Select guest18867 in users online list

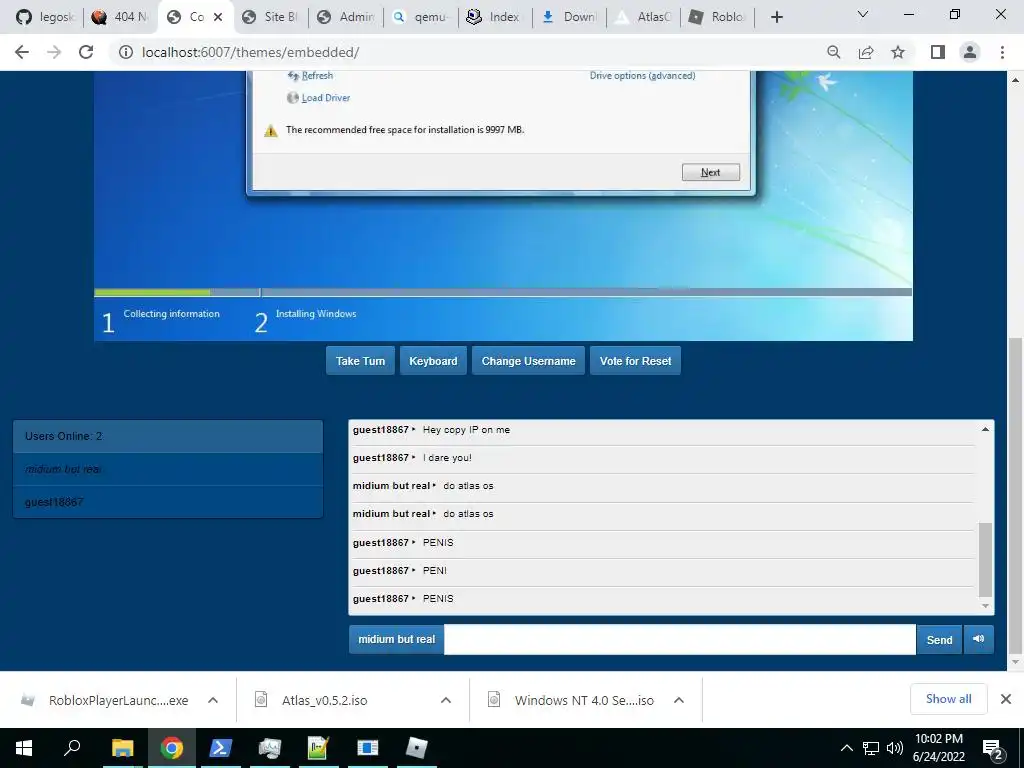click(x=168, y=502)
